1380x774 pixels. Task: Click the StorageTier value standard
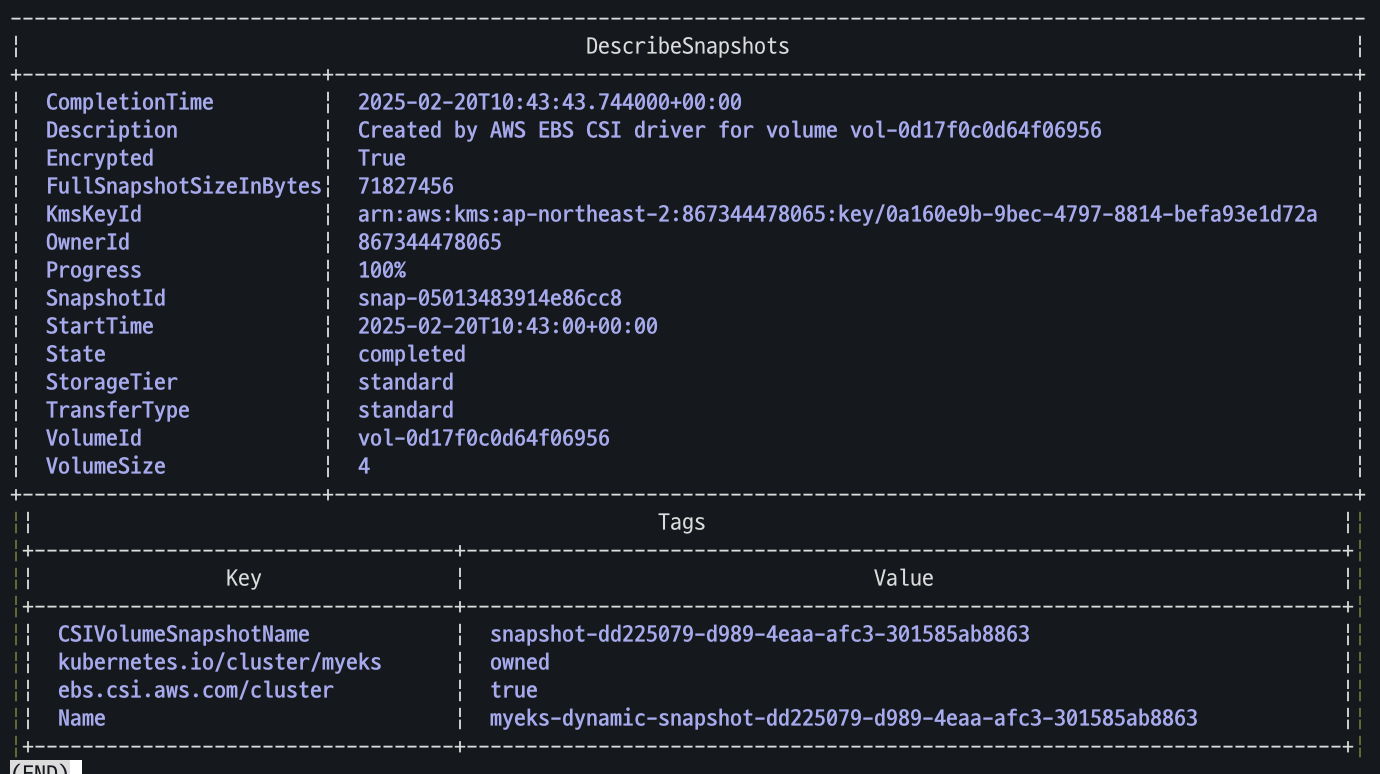[405, 382]
